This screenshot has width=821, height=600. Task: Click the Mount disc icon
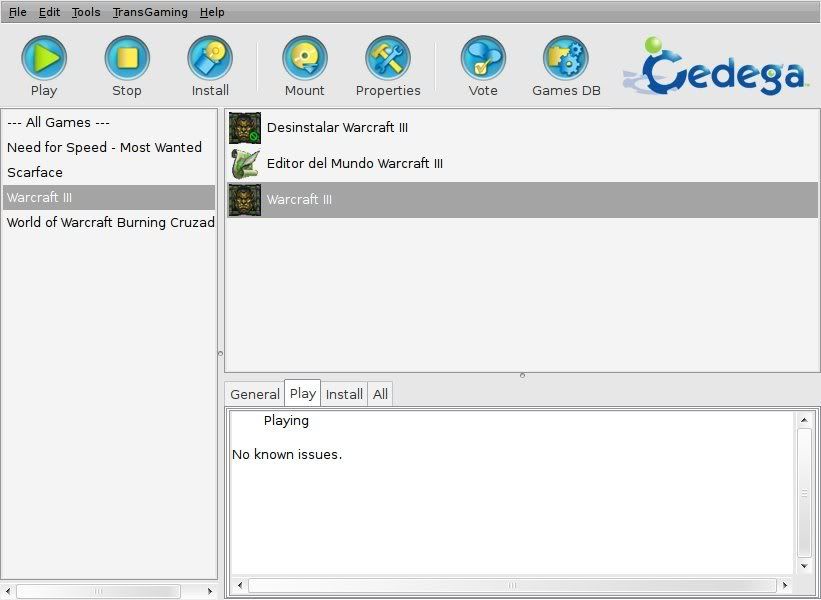coord(305,58)
